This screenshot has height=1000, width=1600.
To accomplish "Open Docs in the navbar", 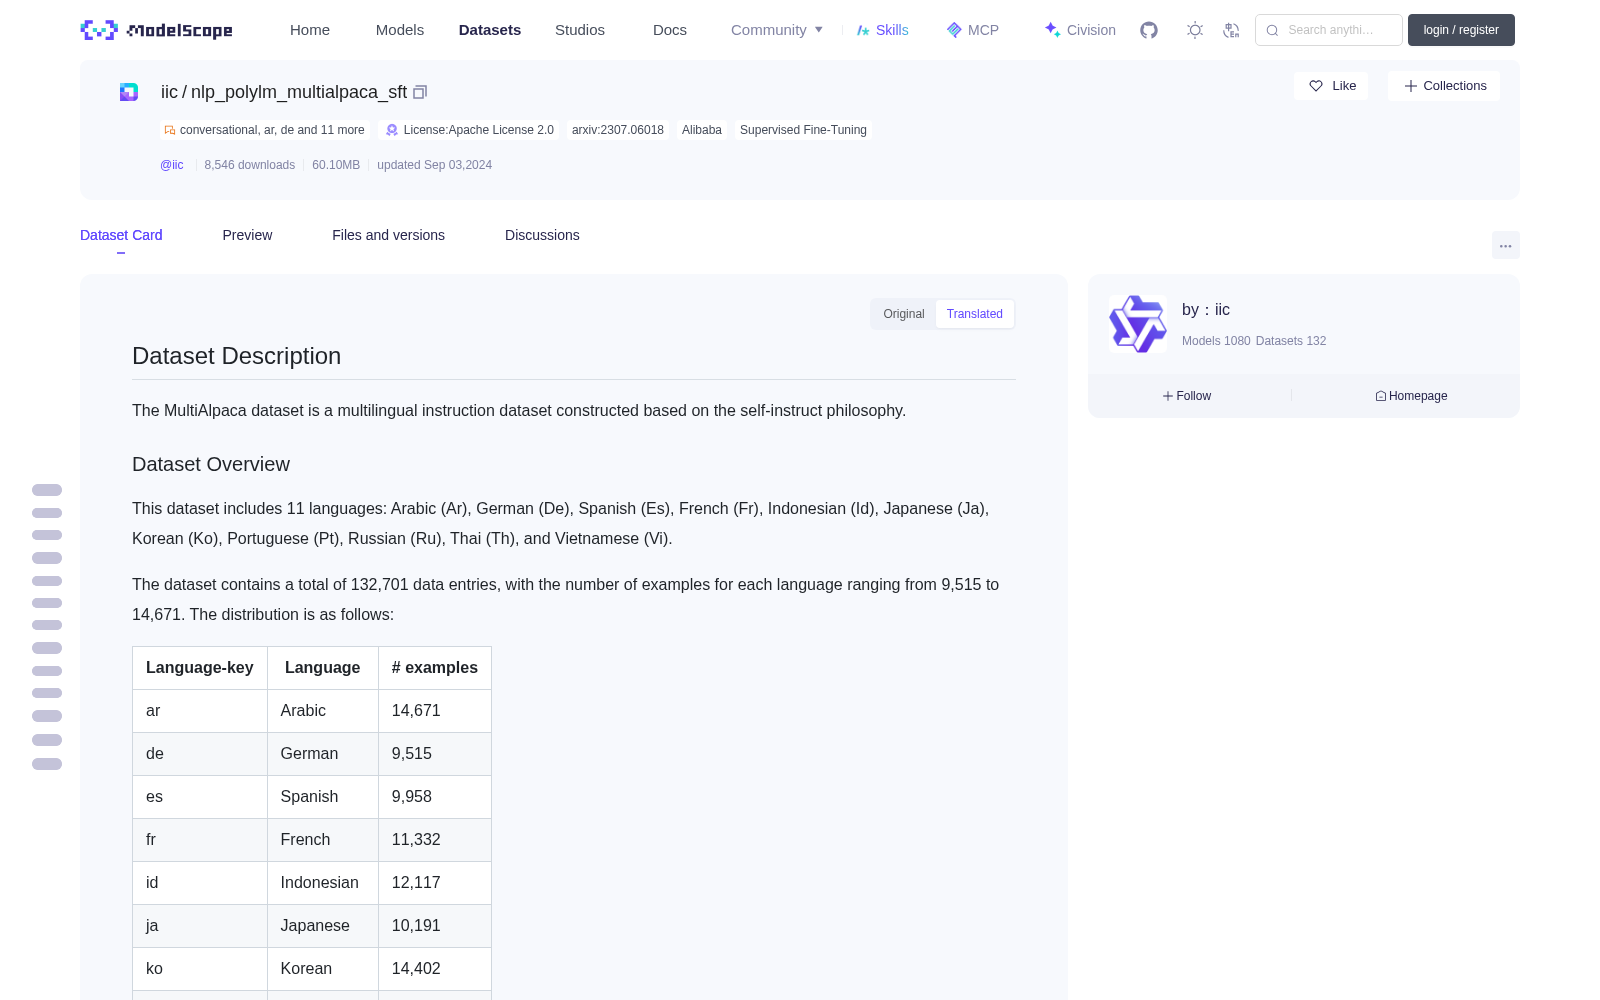I will coord(670,30).
